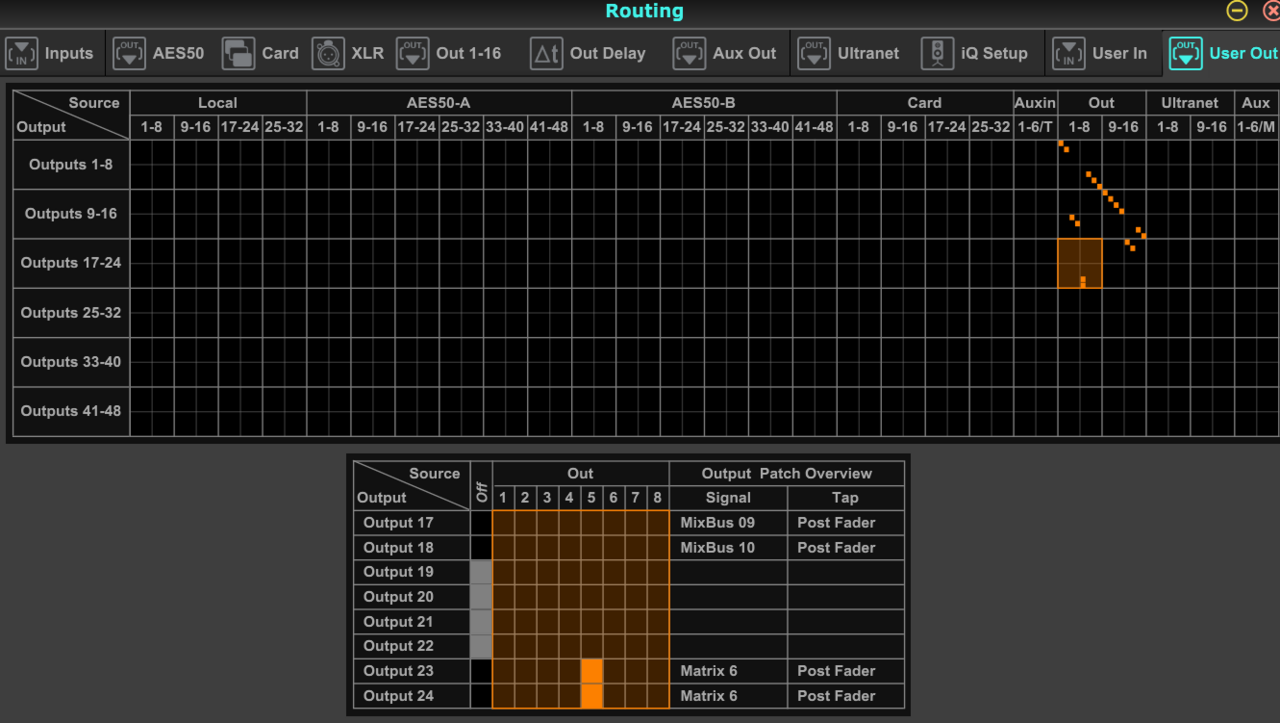
Task: Click the delta-t icon for Out Delay
Action: click(x=546, y=53)
